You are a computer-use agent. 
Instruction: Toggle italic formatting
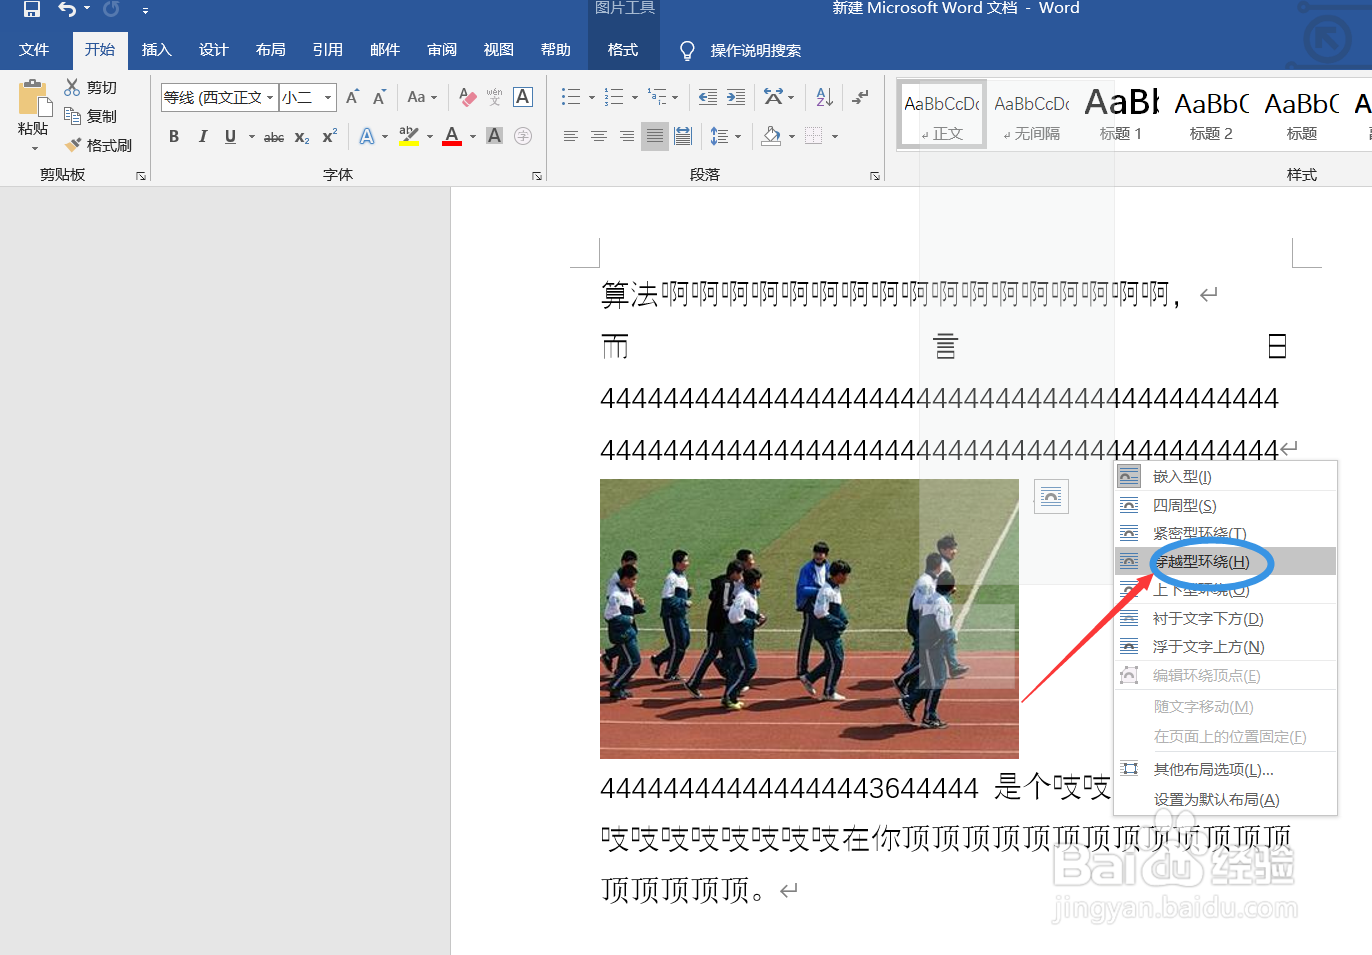pyautogui.click(x=203, y=136)
